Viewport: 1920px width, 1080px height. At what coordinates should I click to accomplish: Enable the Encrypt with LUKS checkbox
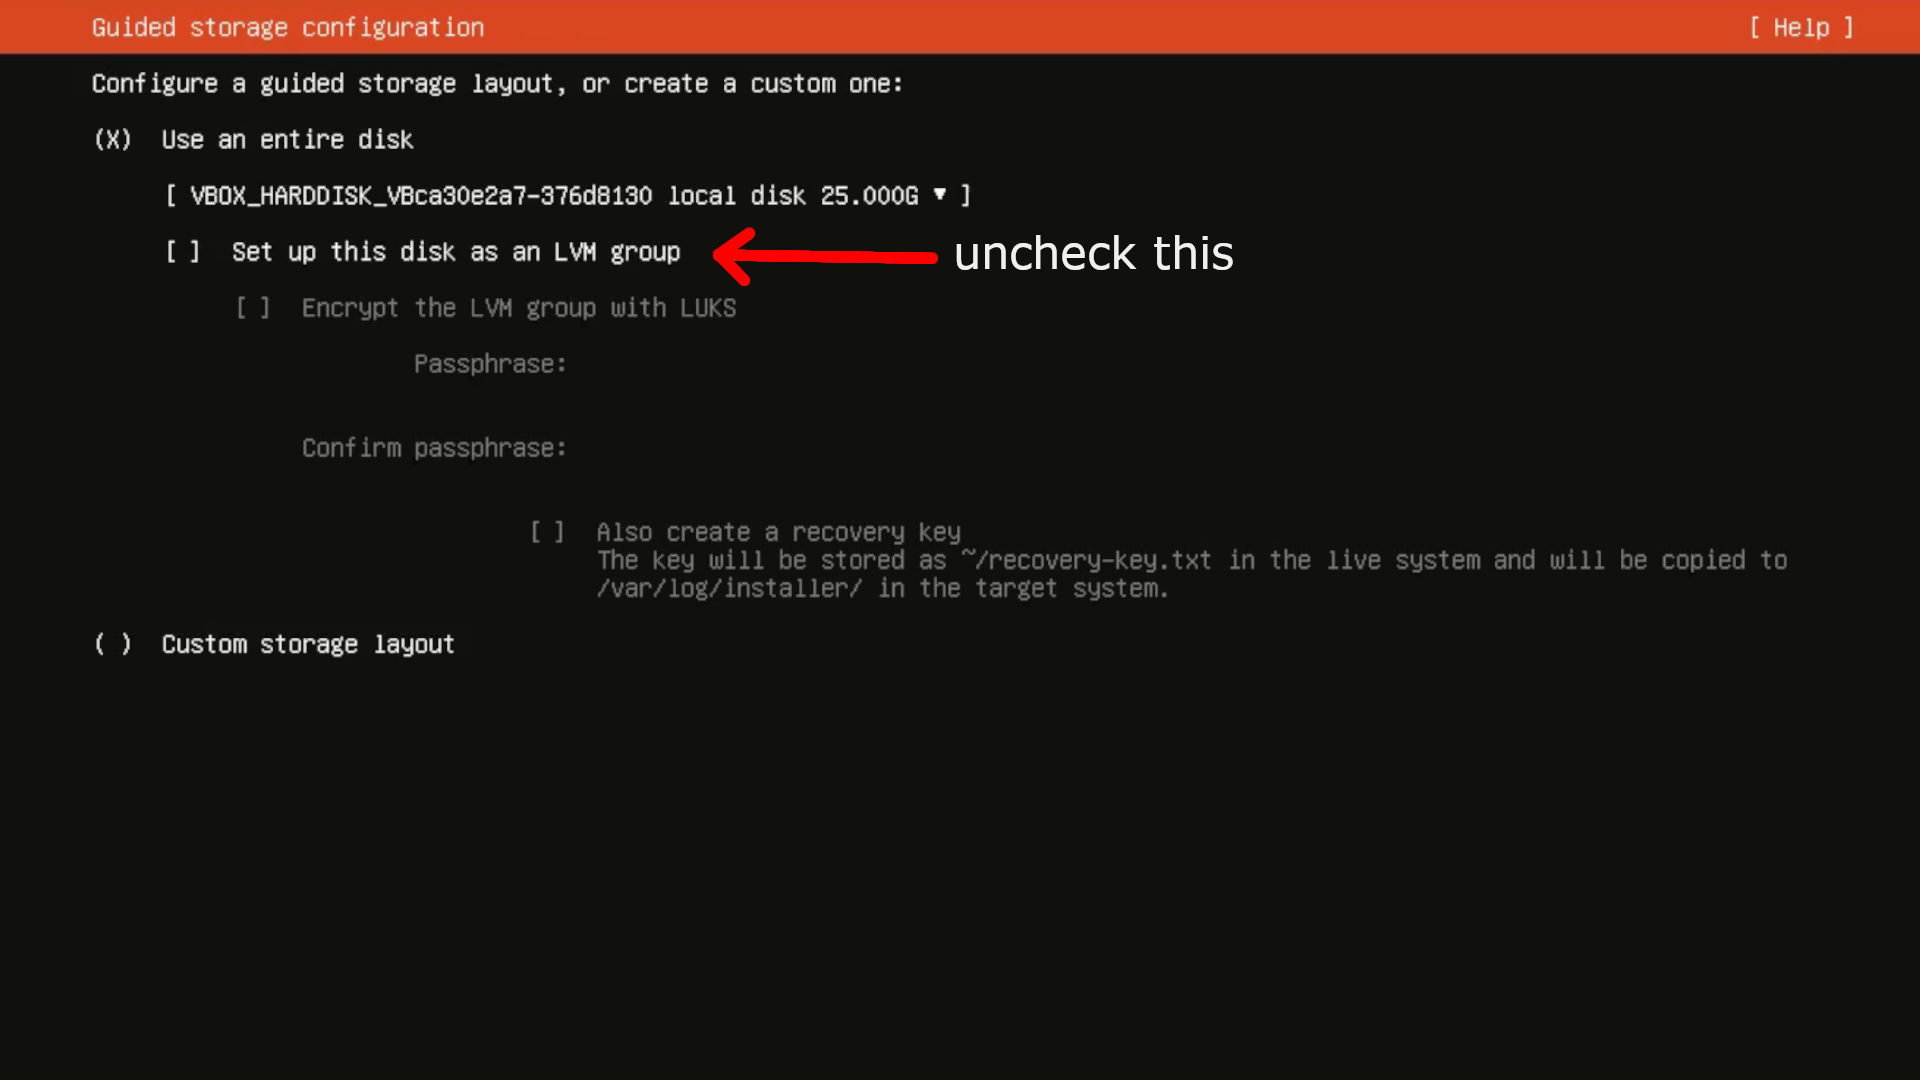coord(253,308)
